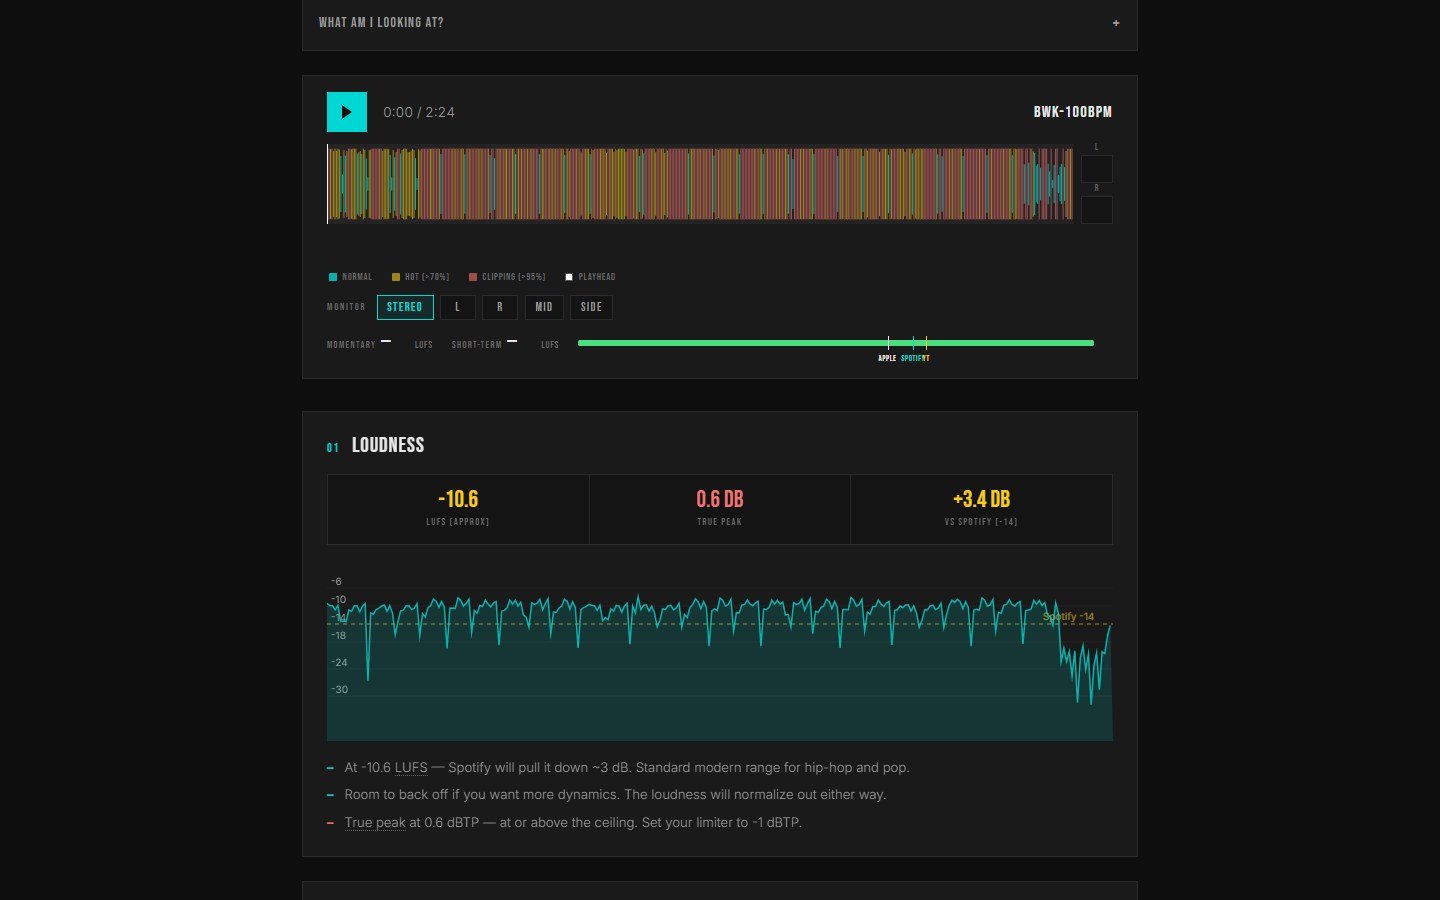Click the Momentary LUFS readout

click(x=380, y=345)
